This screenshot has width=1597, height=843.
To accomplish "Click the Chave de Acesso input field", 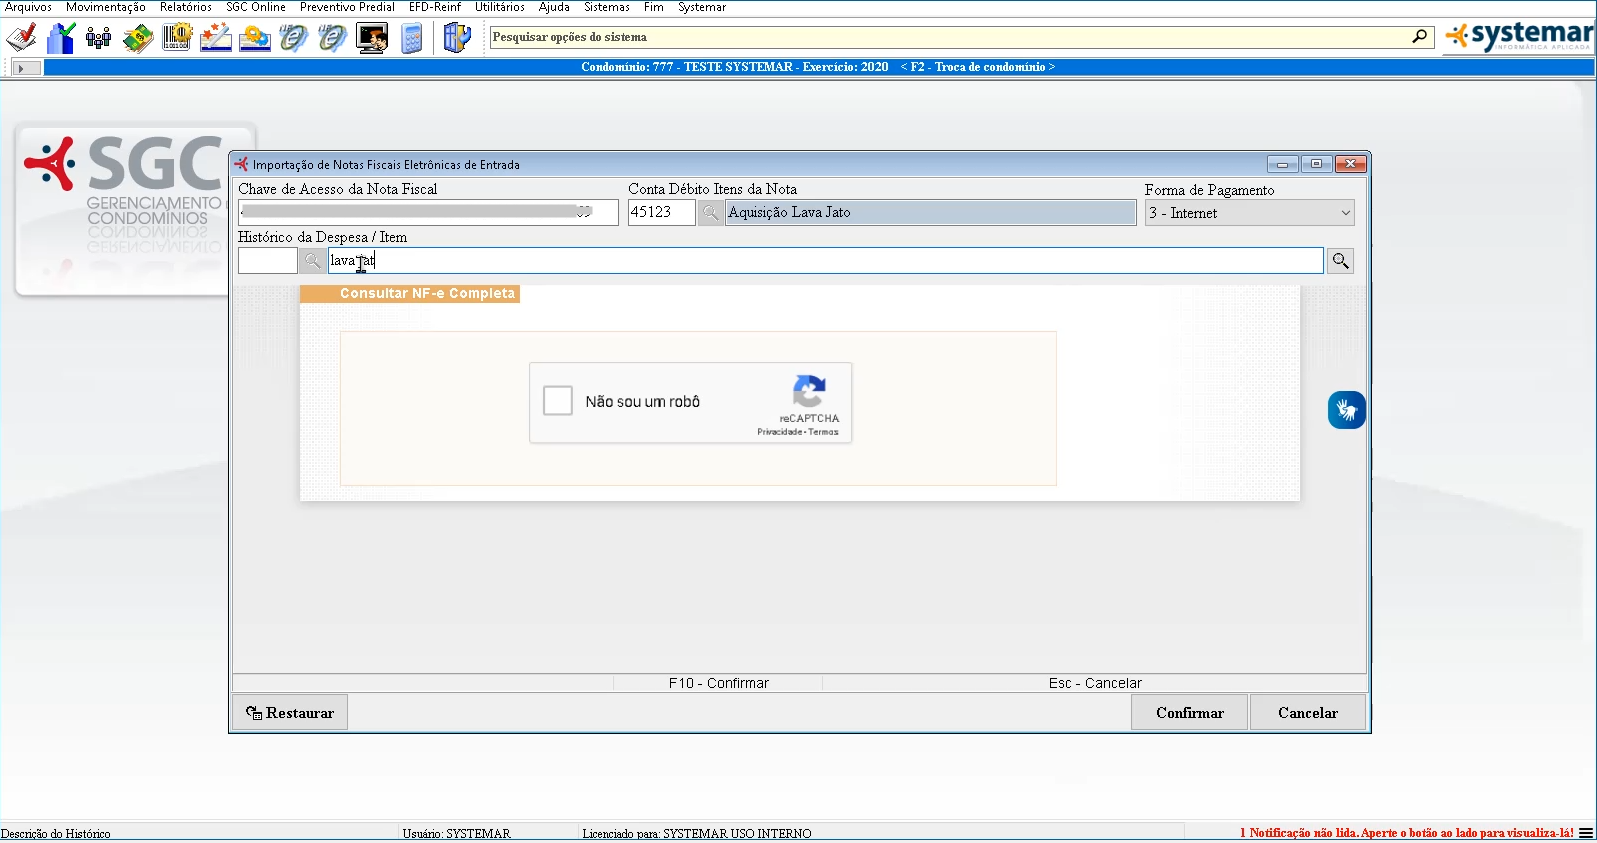I will 427,212.
